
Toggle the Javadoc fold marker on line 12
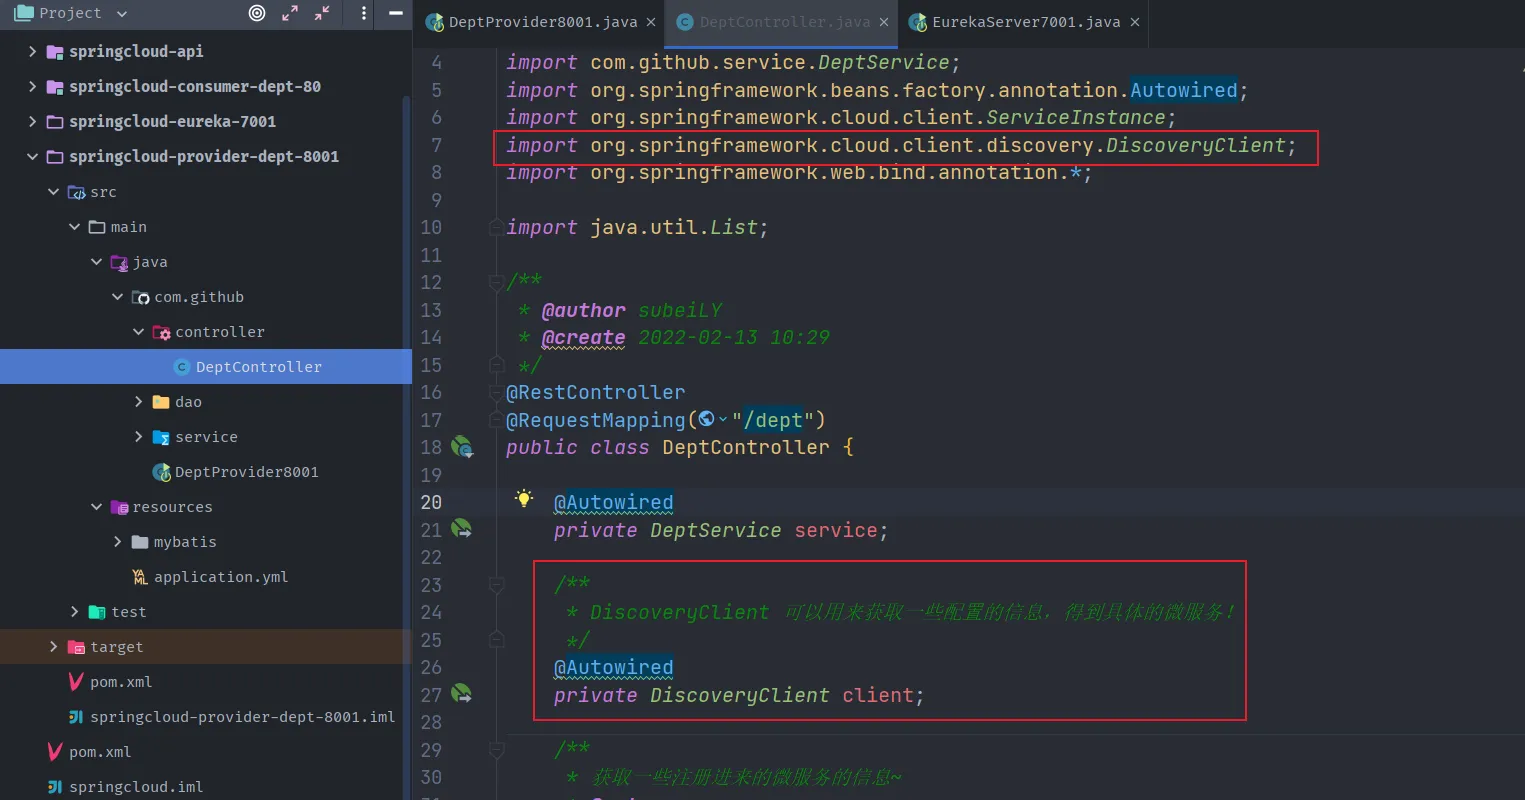(x=496, y=283)
